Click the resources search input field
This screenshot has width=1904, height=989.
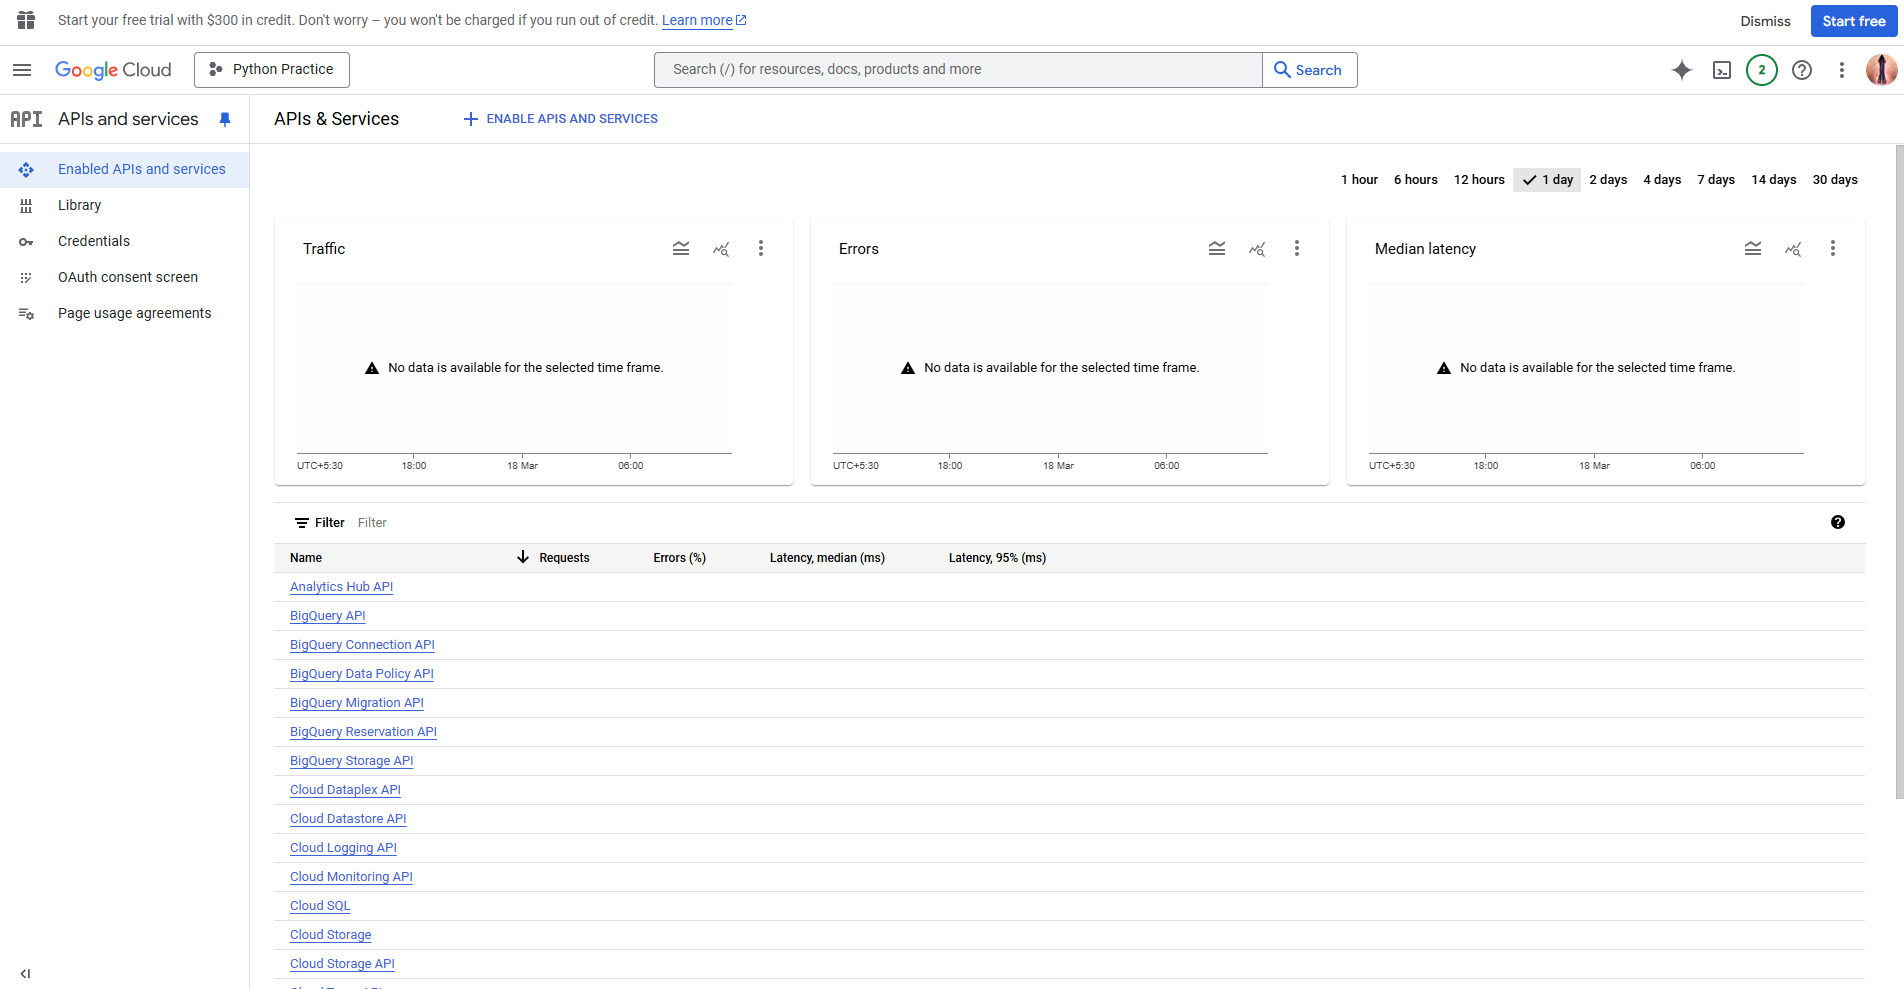tap(958, 70)
